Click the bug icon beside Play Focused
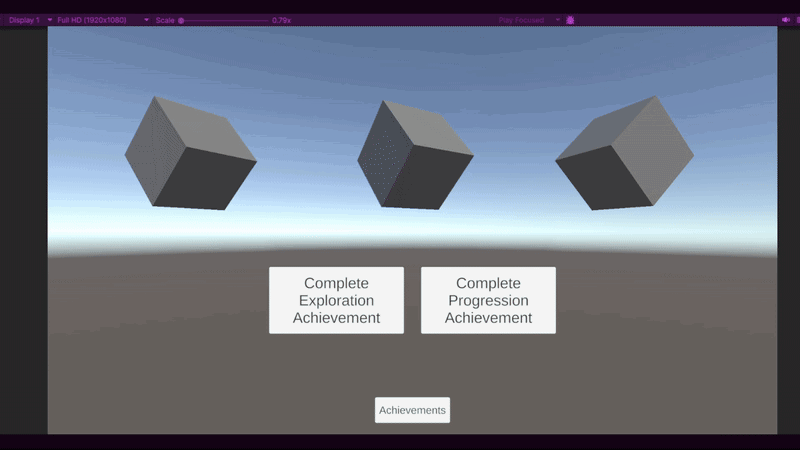 coord(570,19)
